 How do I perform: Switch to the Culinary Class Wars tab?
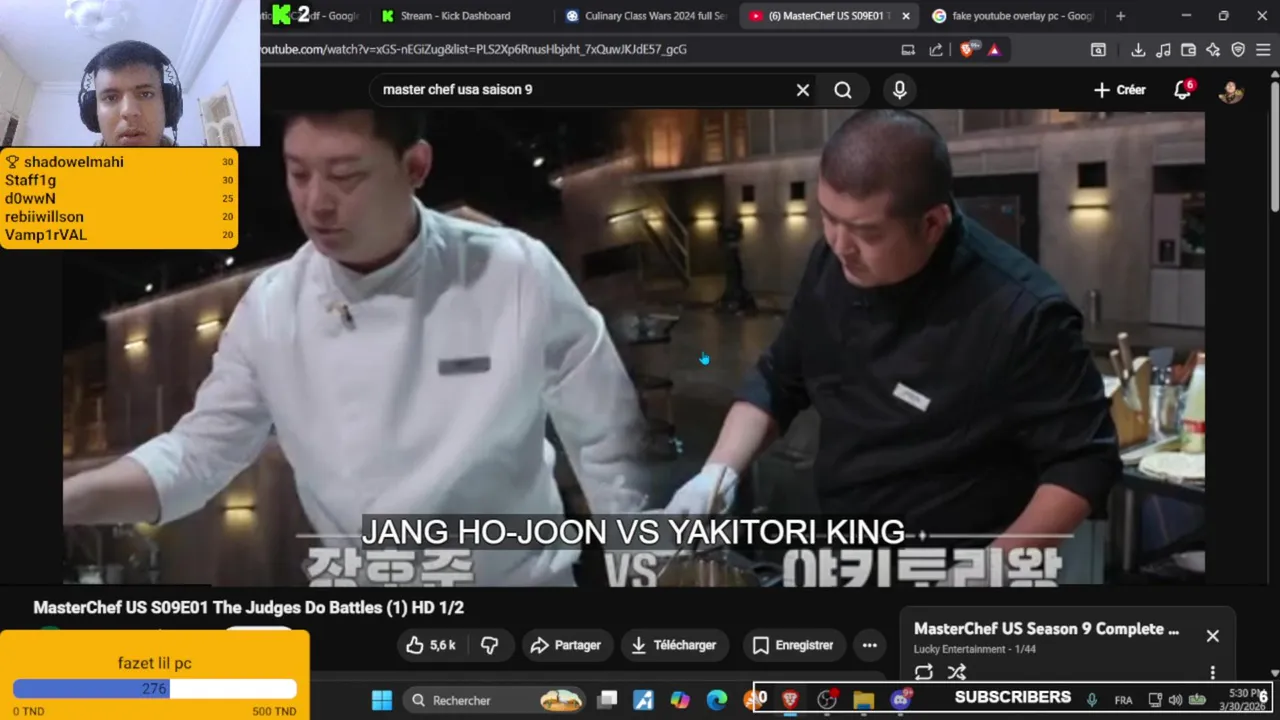point(645,16)
